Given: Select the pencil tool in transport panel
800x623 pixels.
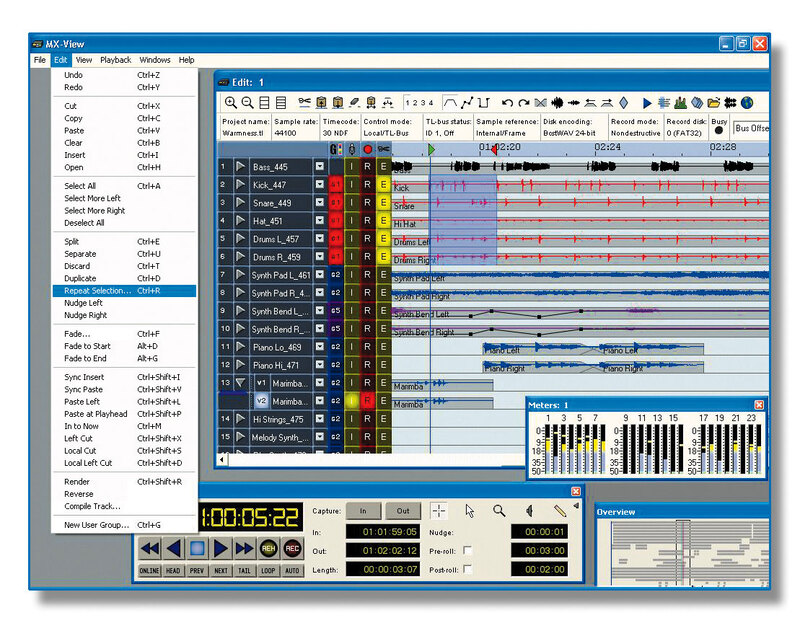Looking at the screenshot, I should pyautogui.click(x=560, y=511).
